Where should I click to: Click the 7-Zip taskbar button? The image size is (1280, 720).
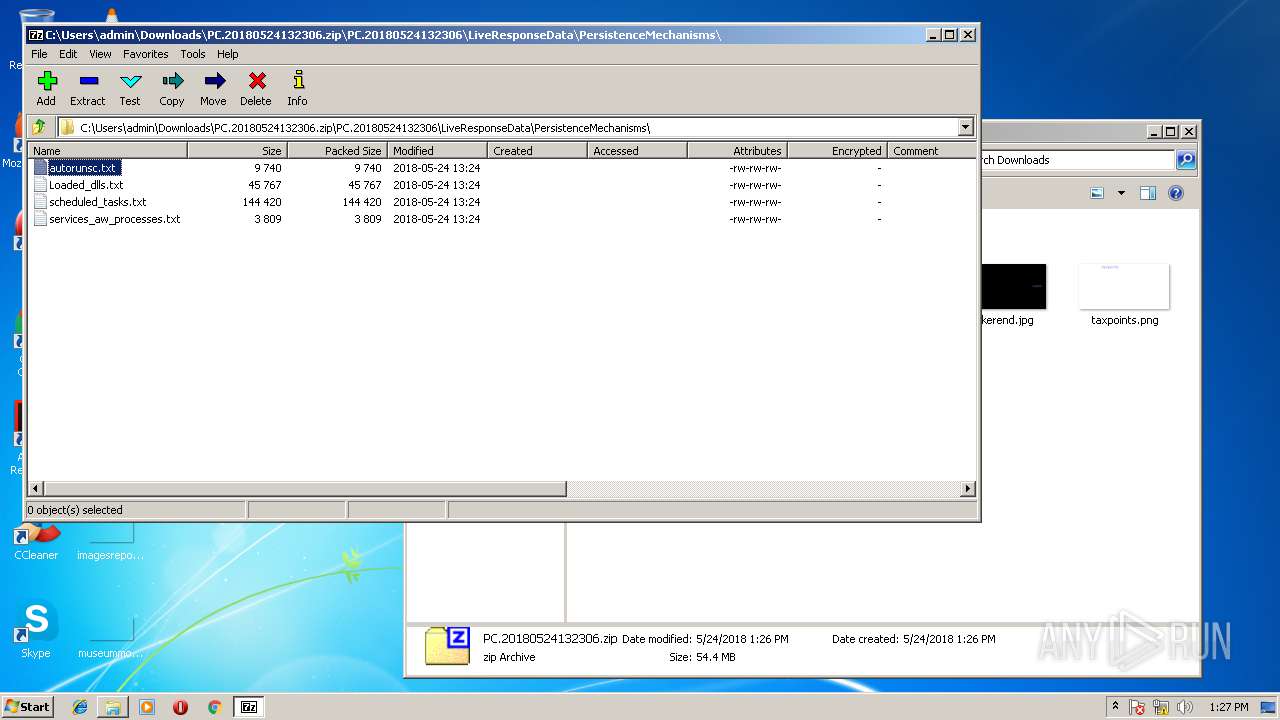click(x=249, y=707)
